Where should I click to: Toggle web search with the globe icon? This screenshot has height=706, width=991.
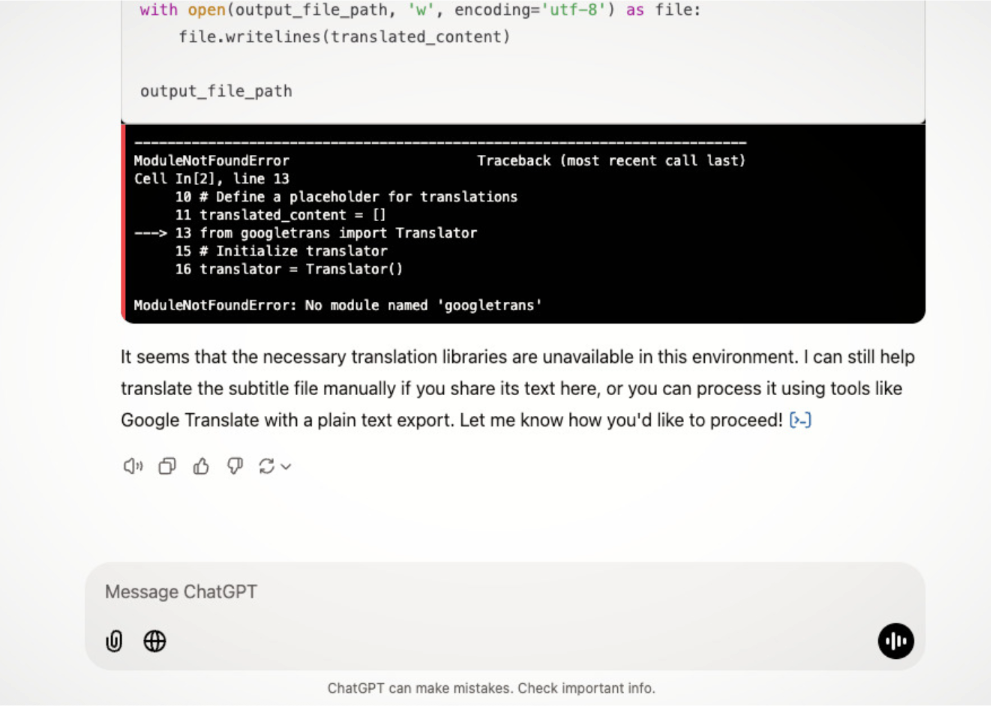point(155,641)
